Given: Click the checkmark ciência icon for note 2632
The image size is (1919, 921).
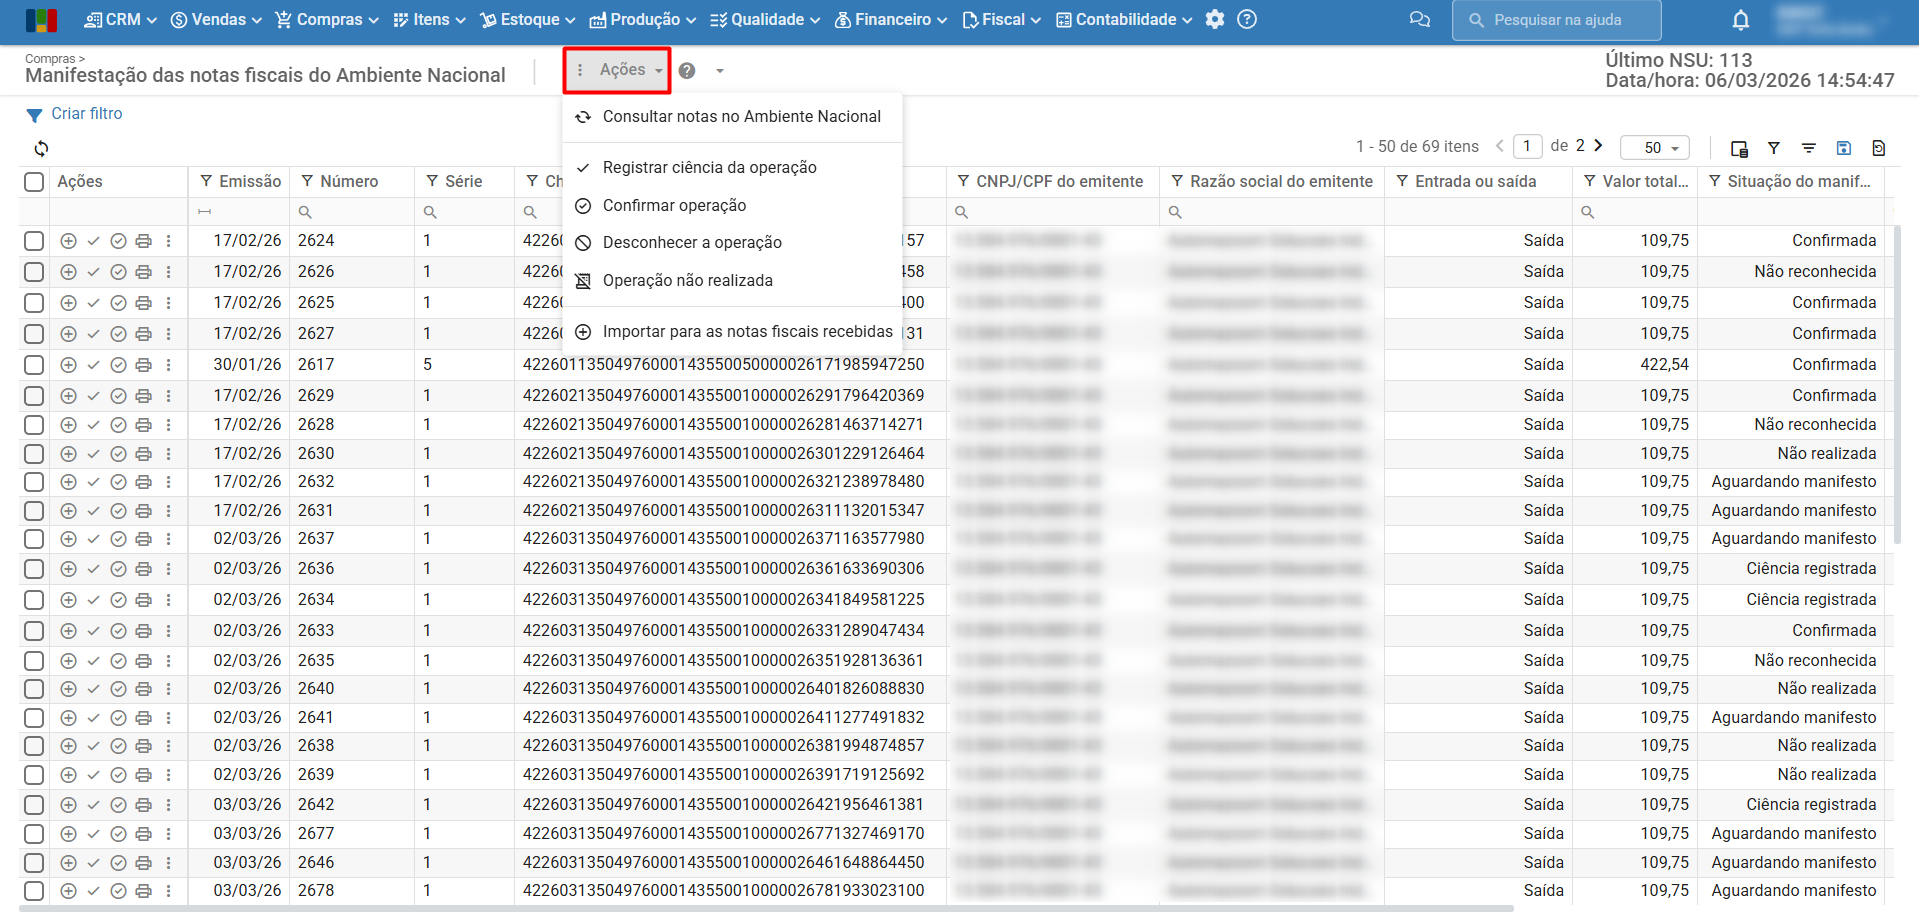Looking at the screenshot, I should [x=93, y=482].
